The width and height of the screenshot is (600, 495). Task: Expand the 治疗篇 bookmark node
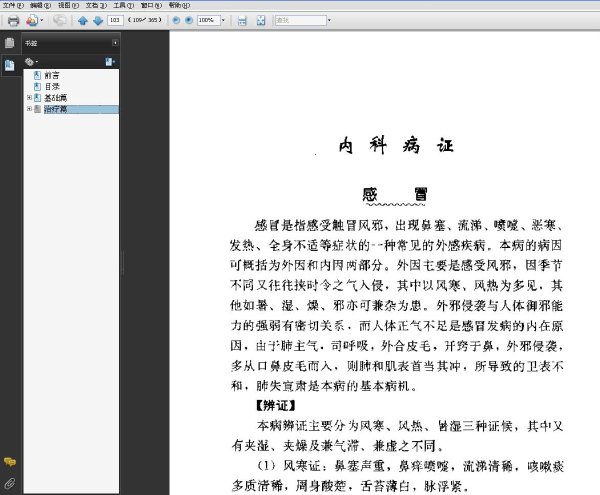(29, 109)
